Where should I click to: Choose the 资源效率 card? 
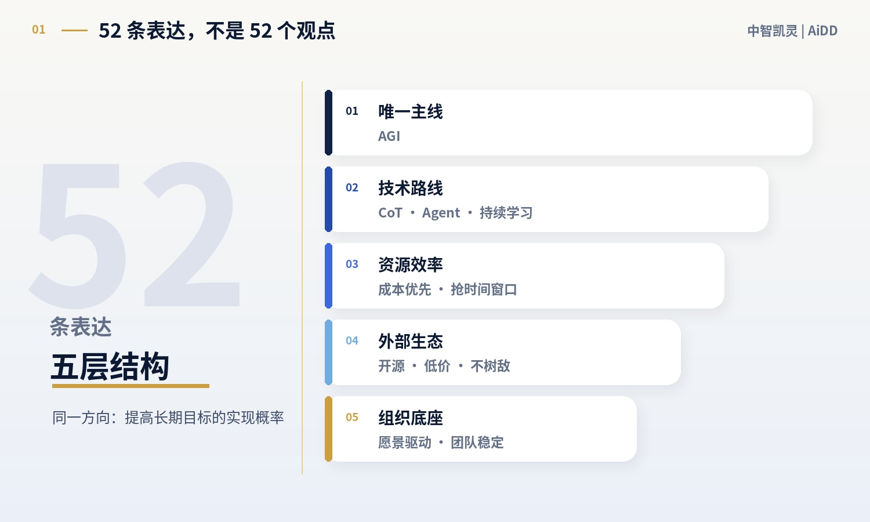[x=524, y=276]
